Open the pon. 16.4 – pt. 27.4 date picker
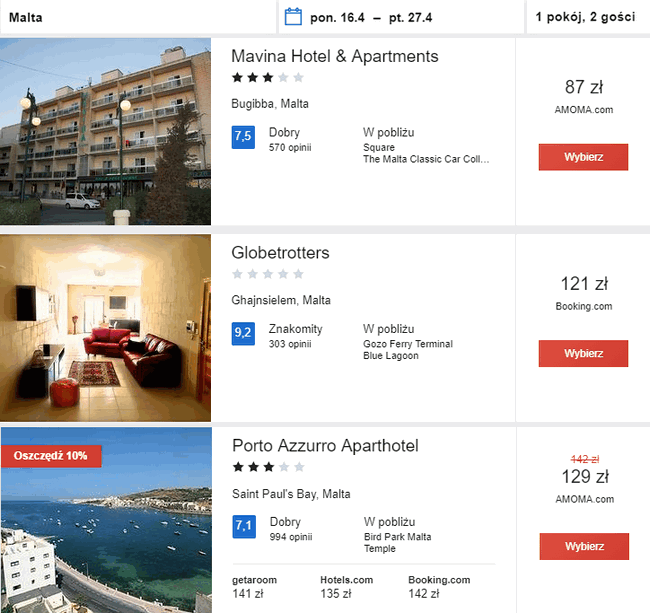Screen dimensions: 650x613 click(401, 17)
